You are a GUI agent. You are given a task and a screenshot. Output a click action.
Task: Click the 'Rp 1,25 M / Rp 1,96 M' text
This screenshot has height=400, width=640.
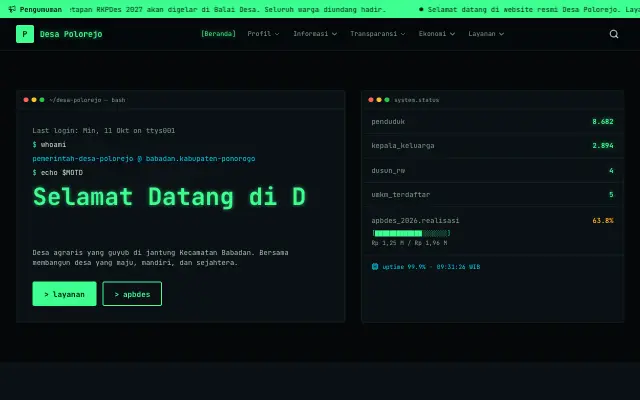click(x=409, y=243)
